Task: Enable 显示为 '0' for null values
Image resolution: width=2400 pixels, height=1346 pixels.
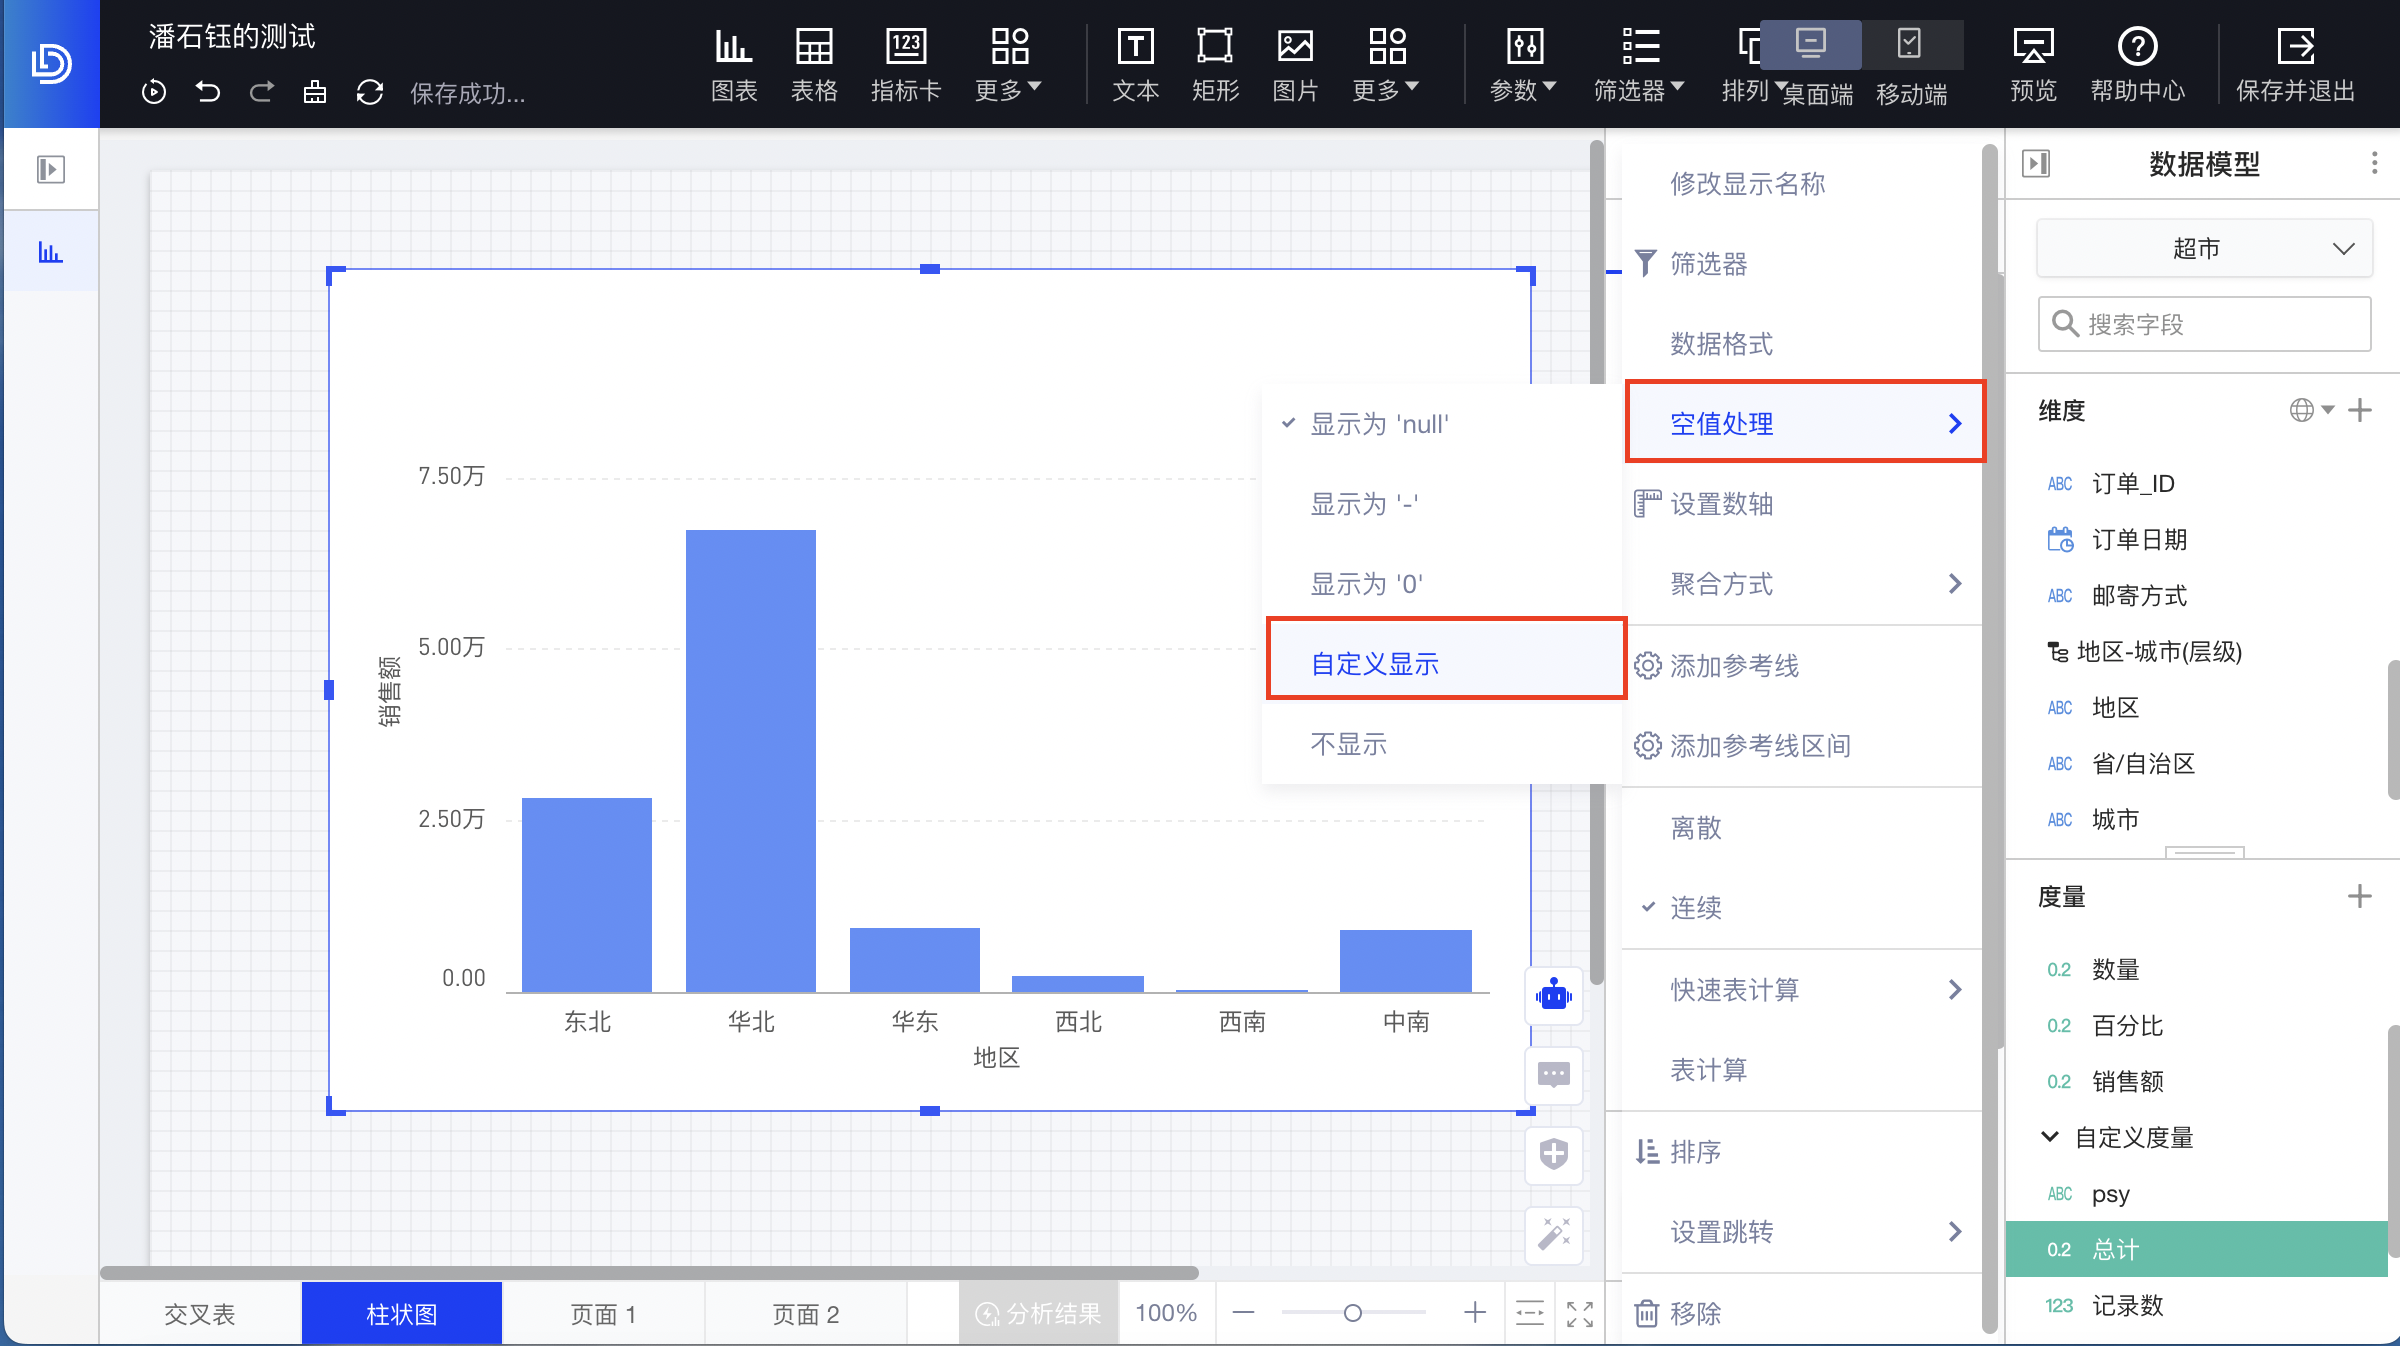Action: coord(1366,583)
